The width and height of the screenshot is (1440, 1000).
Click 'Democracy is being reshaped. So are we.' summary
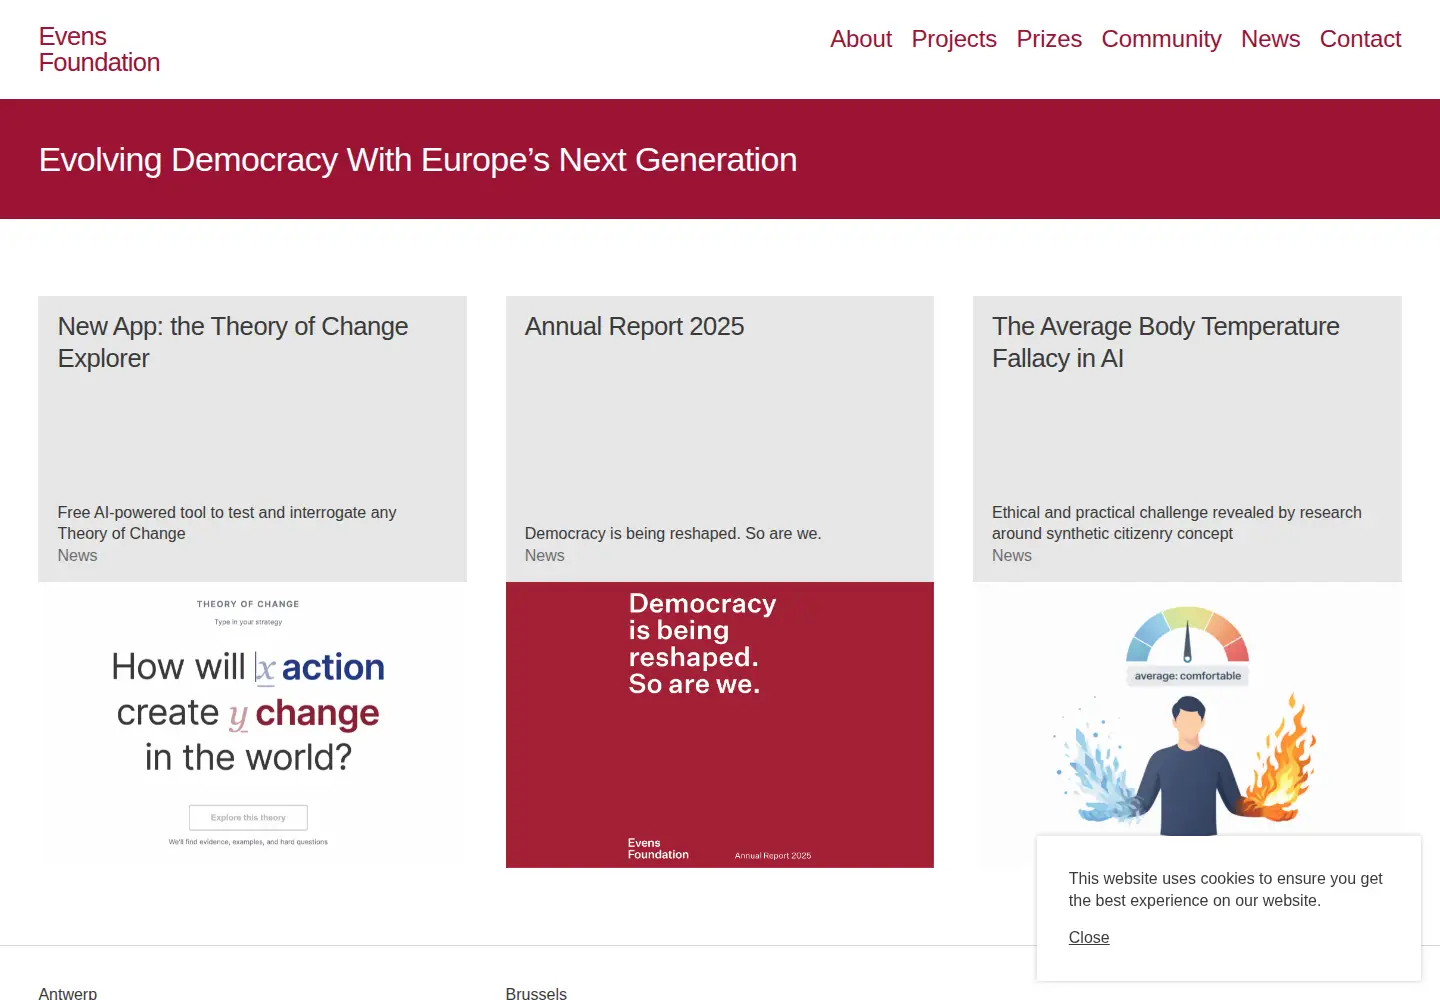tap(673, 533)
